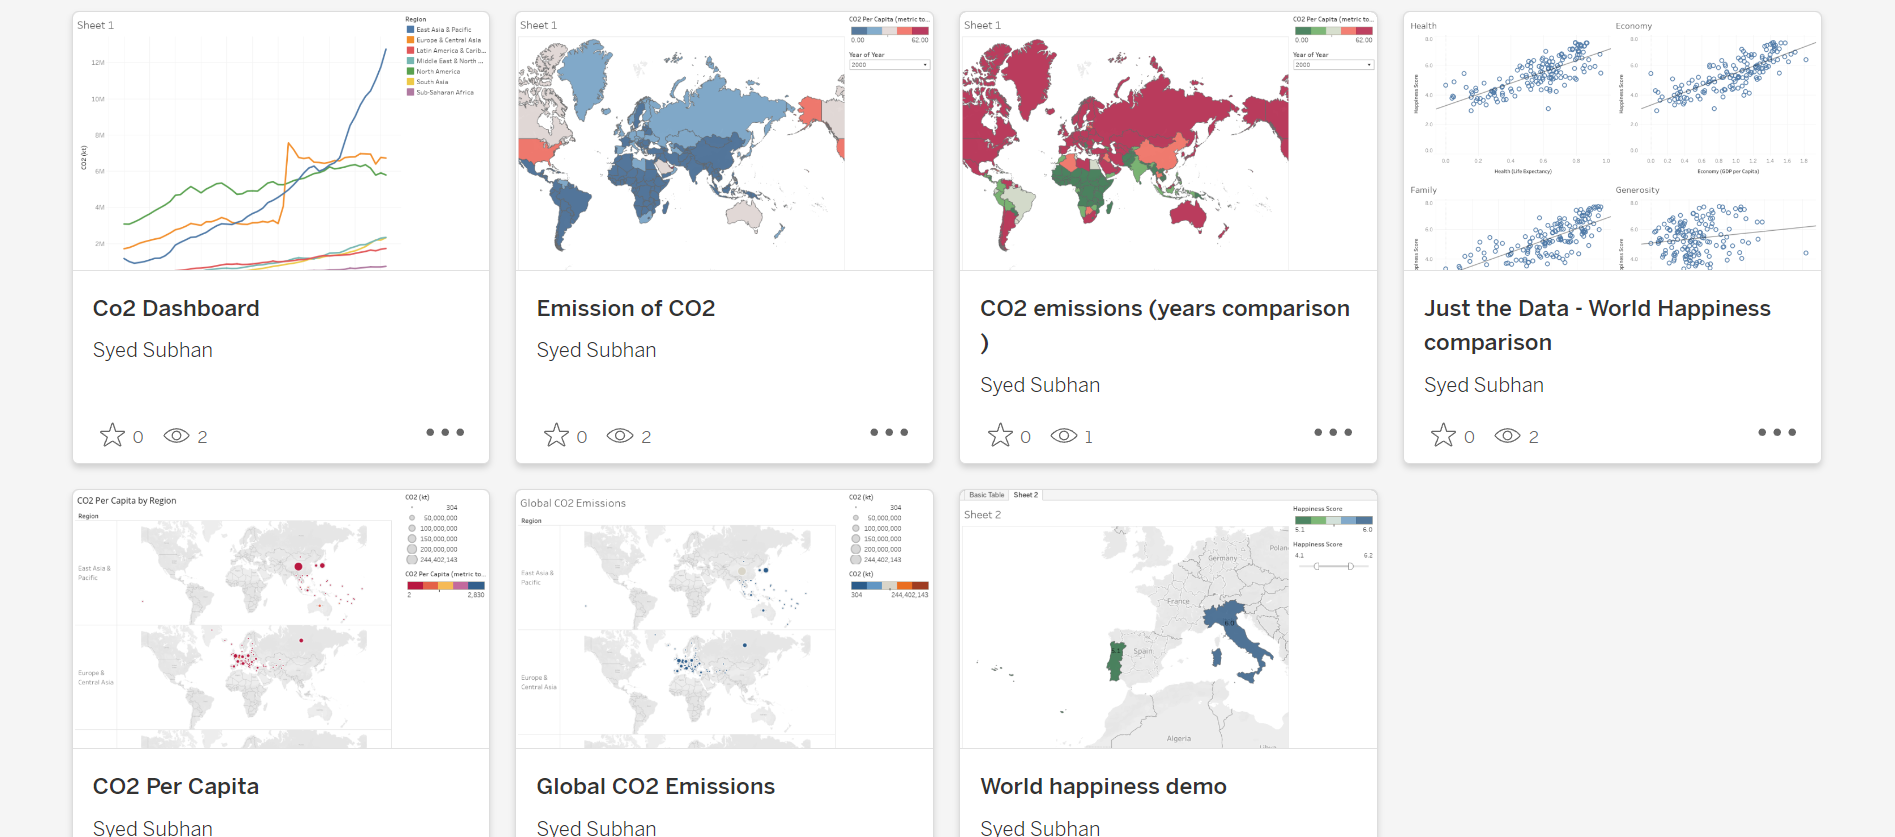
Task: Click eye icon on CO2 emissions years comparison
Action: click(x=1064, y=436)
